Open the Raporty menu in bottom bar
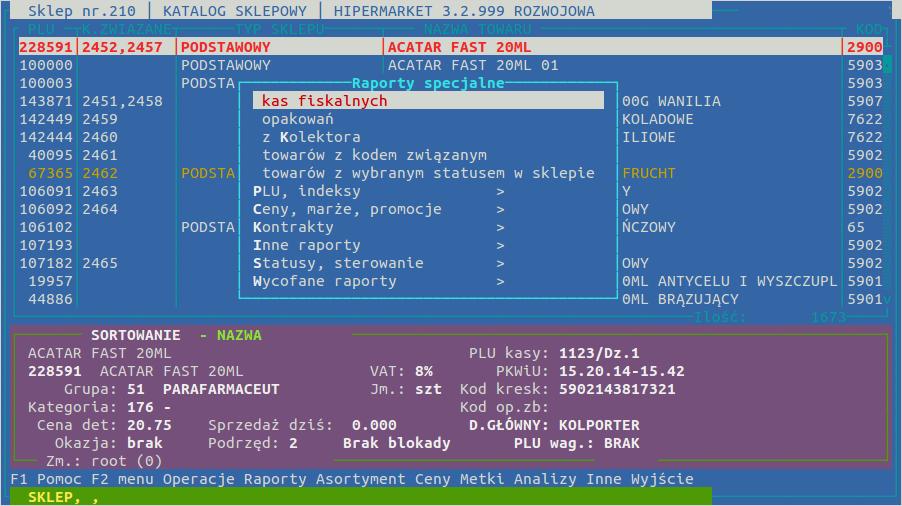 (275, 479)
